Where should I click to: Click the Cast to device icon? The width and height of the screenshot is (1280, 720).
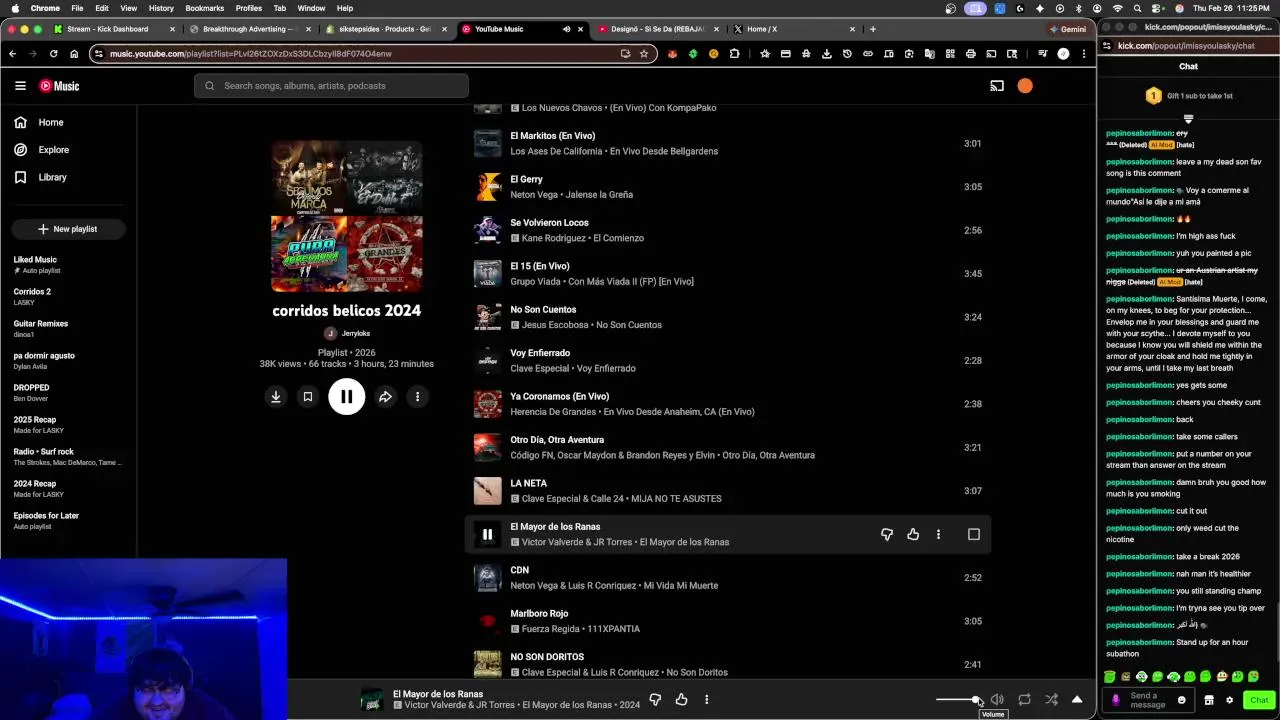coord(997,86)
